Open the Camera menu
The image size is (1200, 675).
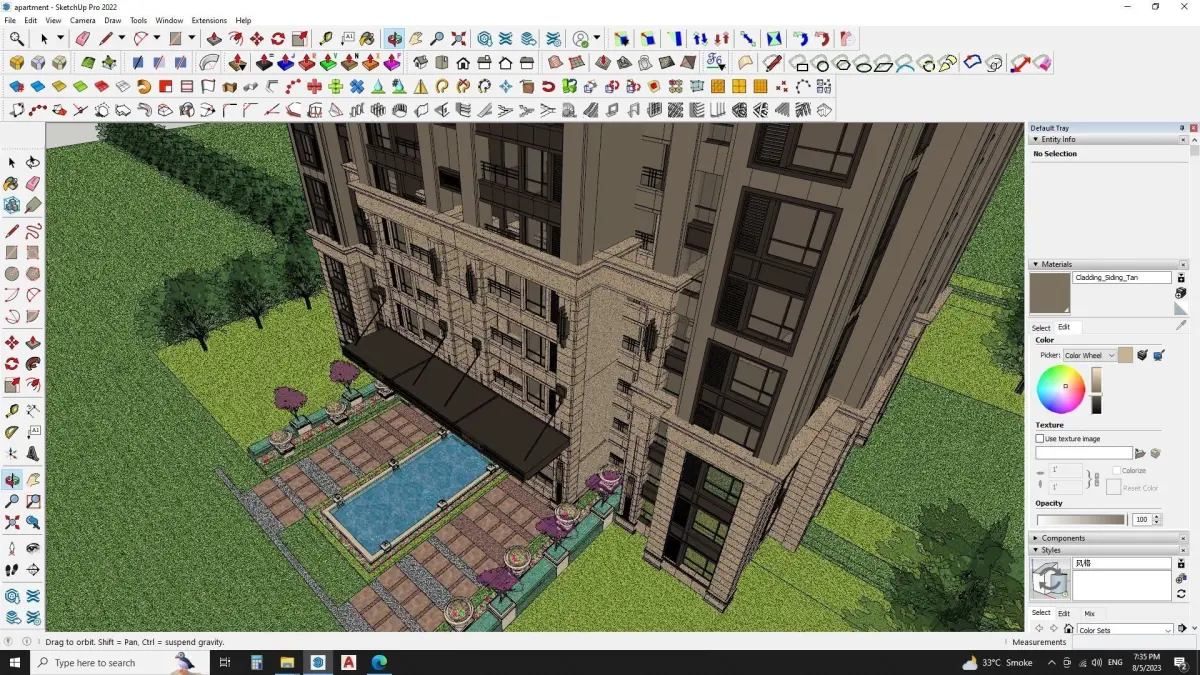click(x=83, y=20)
